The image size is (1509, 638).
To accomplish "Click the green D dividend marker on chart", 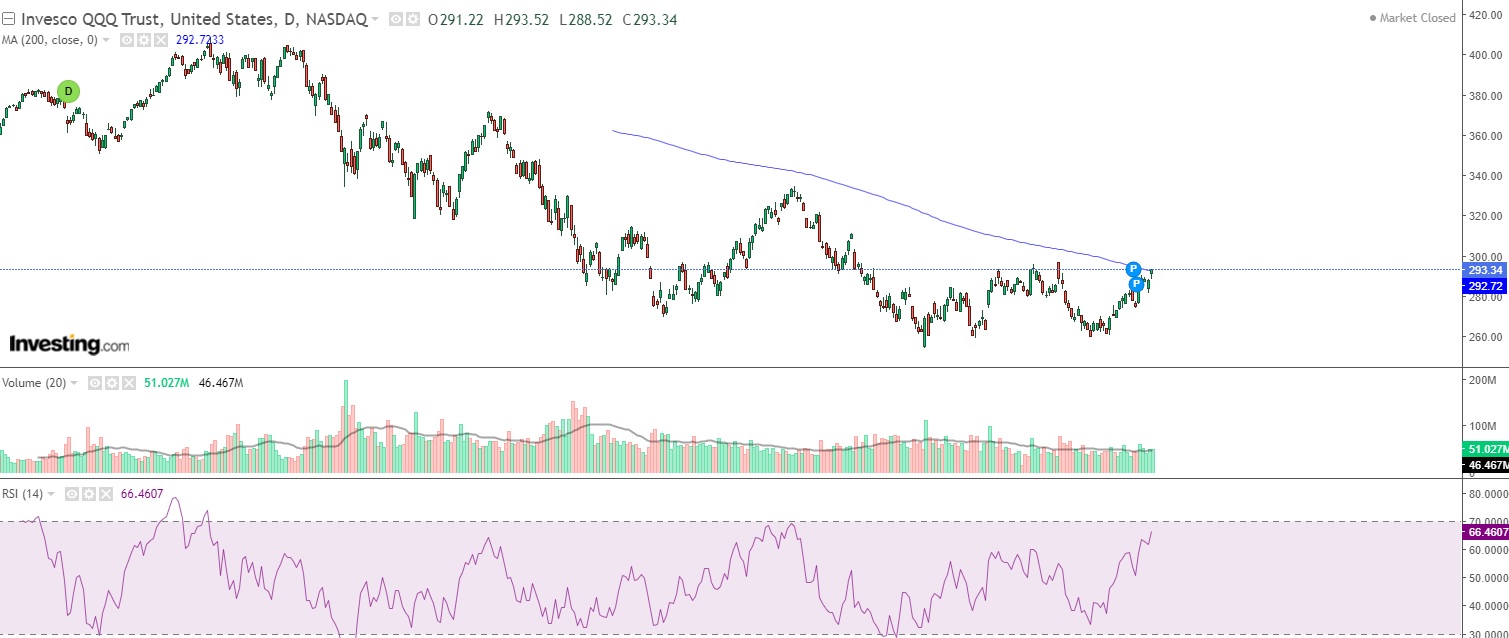I will (68, 91).
